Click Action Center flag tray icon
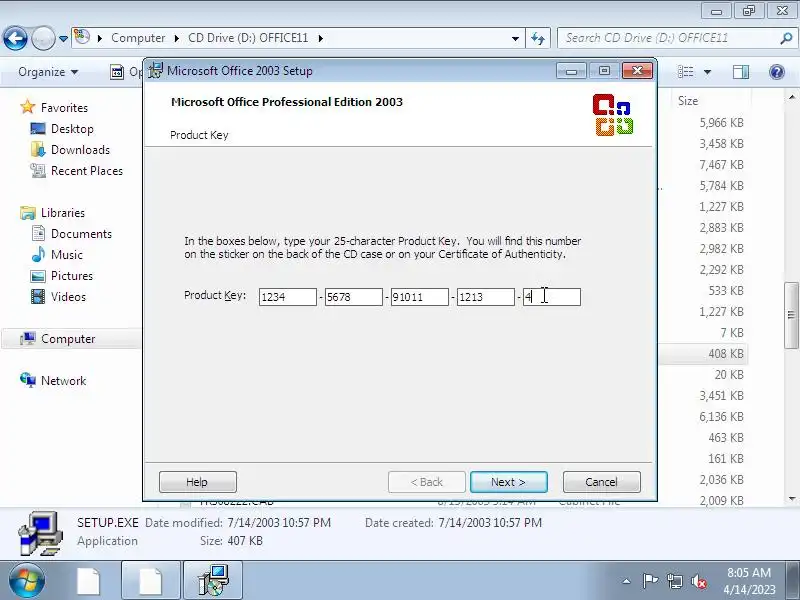Viewport: 800px width, 600px height. point(649,581)
